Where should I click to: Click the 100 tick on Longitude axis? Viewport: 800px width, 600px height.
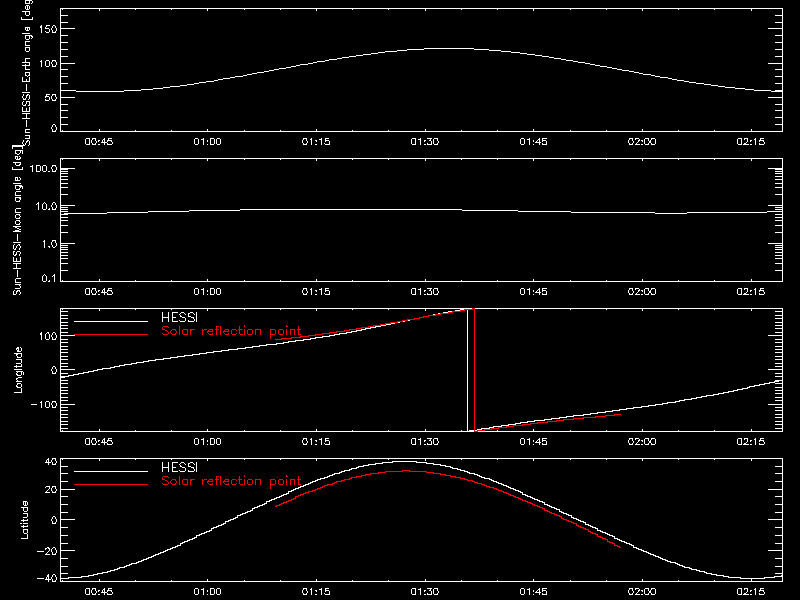48,336
